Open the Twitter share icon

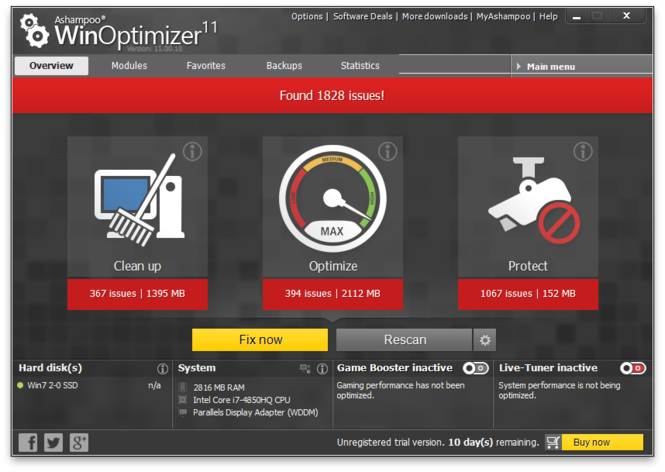[53, 442]
